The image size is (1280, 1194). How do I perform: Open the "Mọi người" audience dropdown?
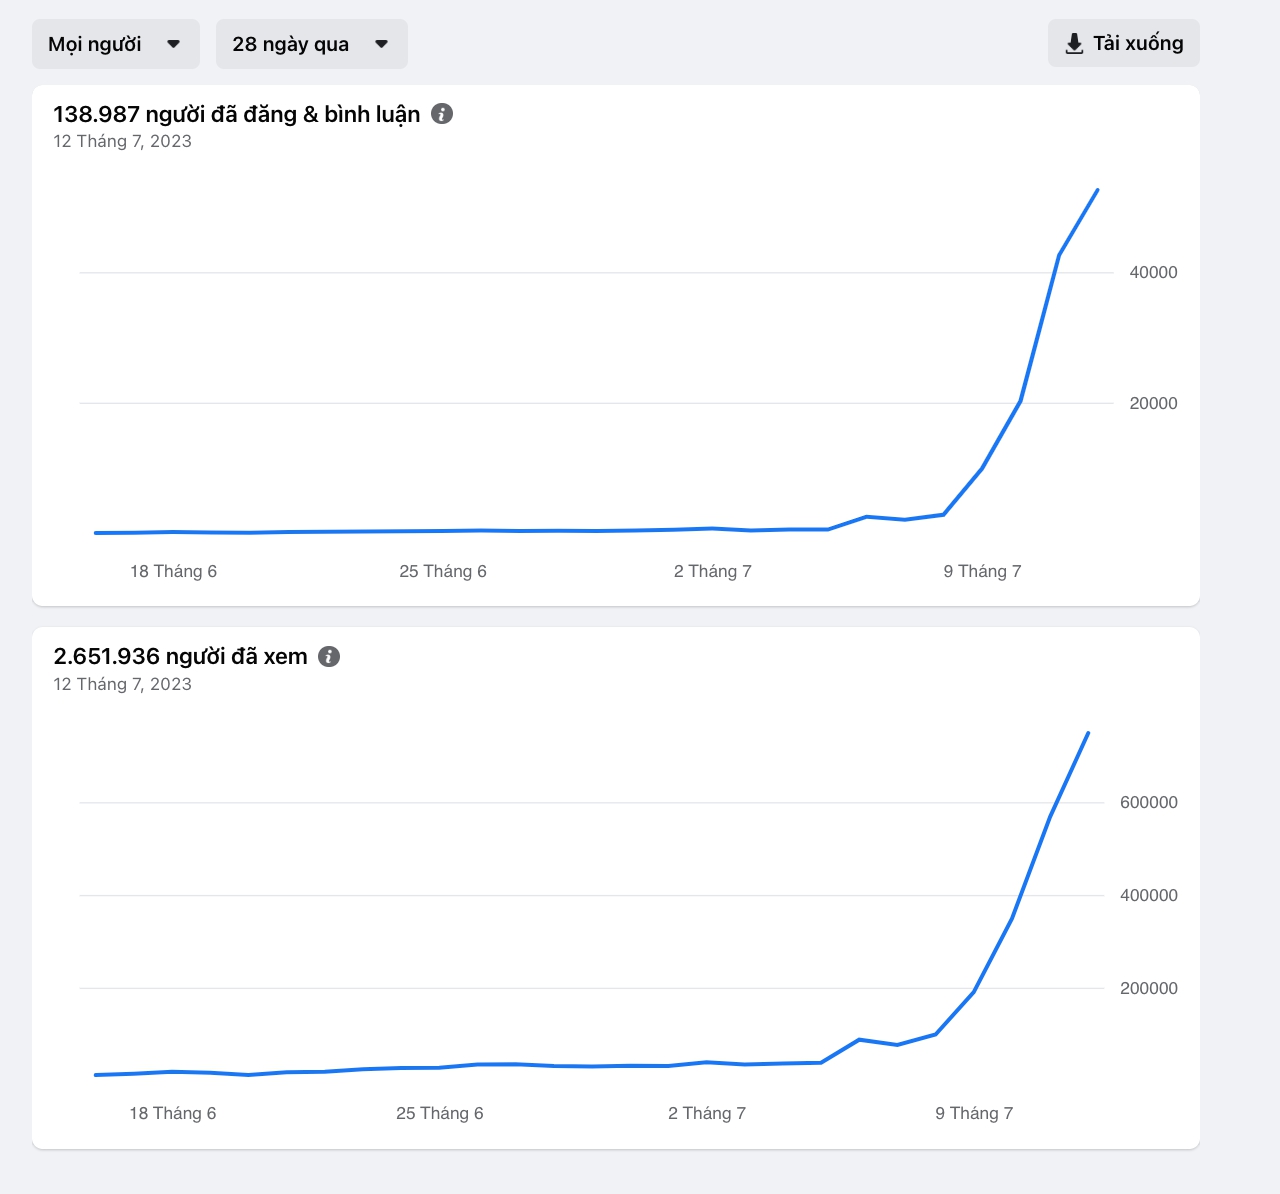115,44
